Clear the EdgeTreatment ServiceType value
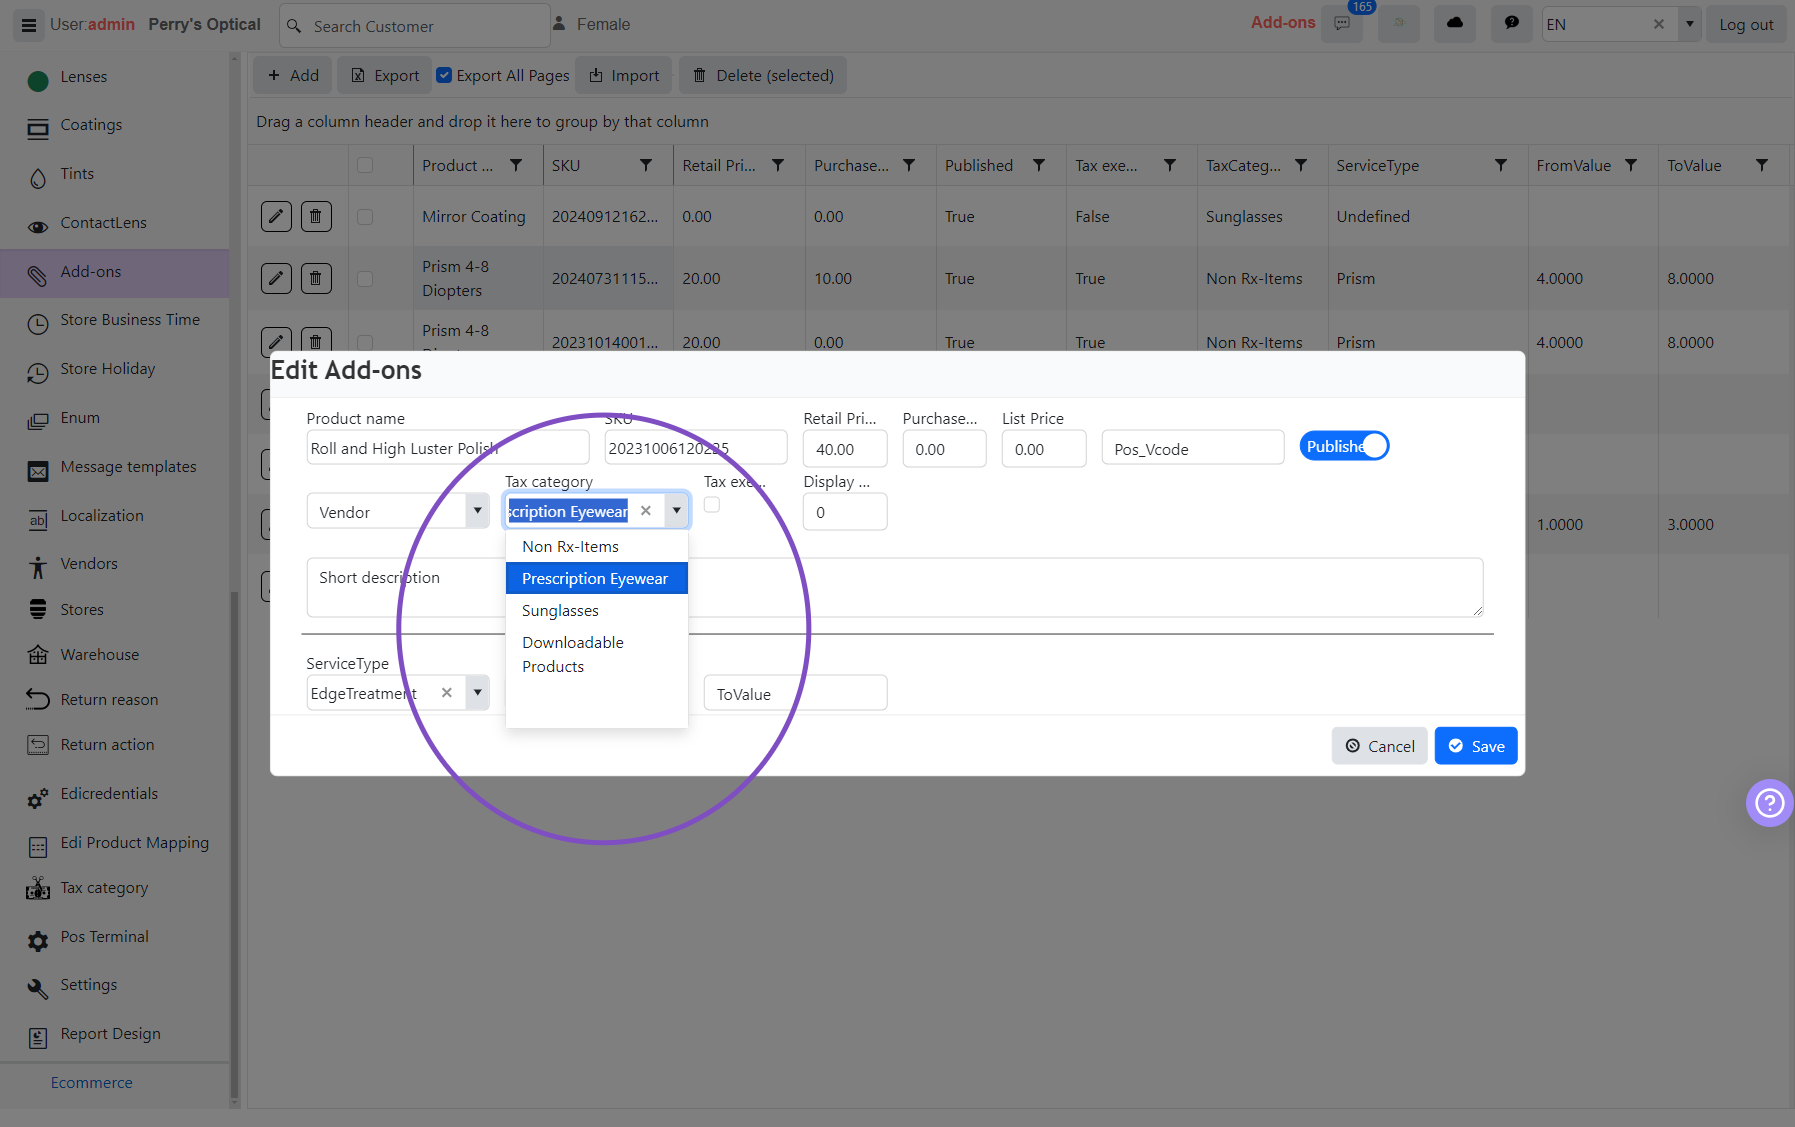Image resolution: width=1795 pixels, height=1127 pixels. coord(447,693)
